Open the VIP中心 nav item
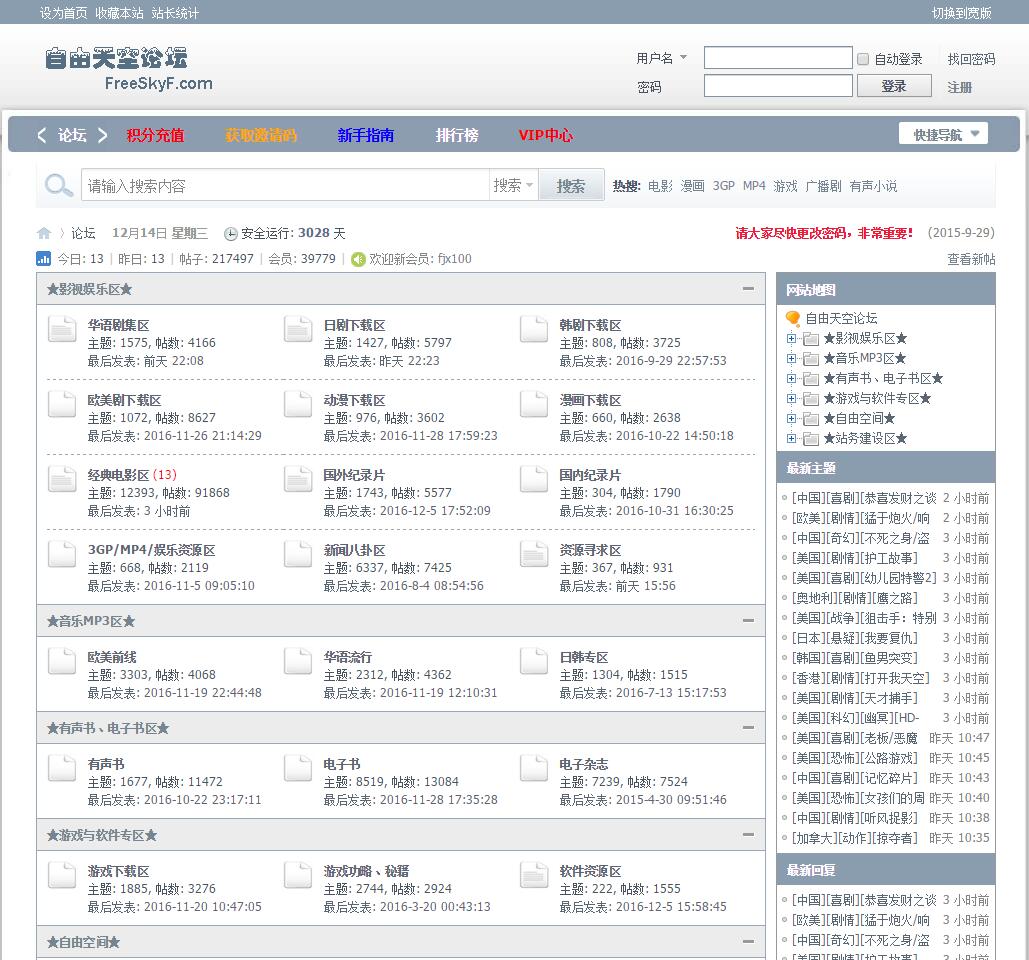The image size is (1029, 960). pyautogui.click(x=545, y=135)
